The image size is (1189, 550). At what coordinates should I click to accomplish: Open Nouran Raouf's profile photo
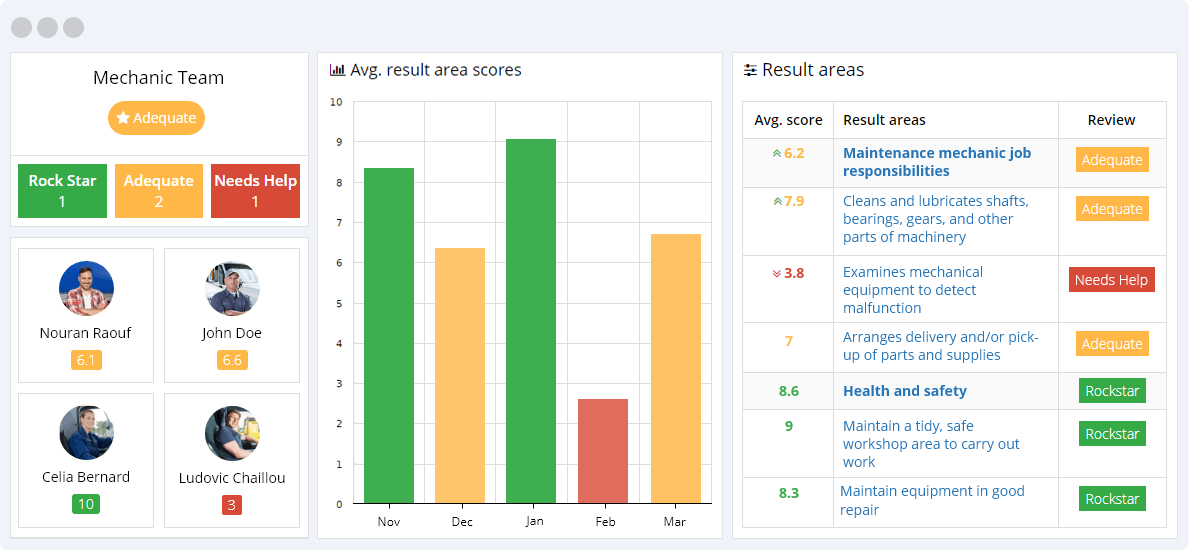pyautogui.click(x=86, y=289)
